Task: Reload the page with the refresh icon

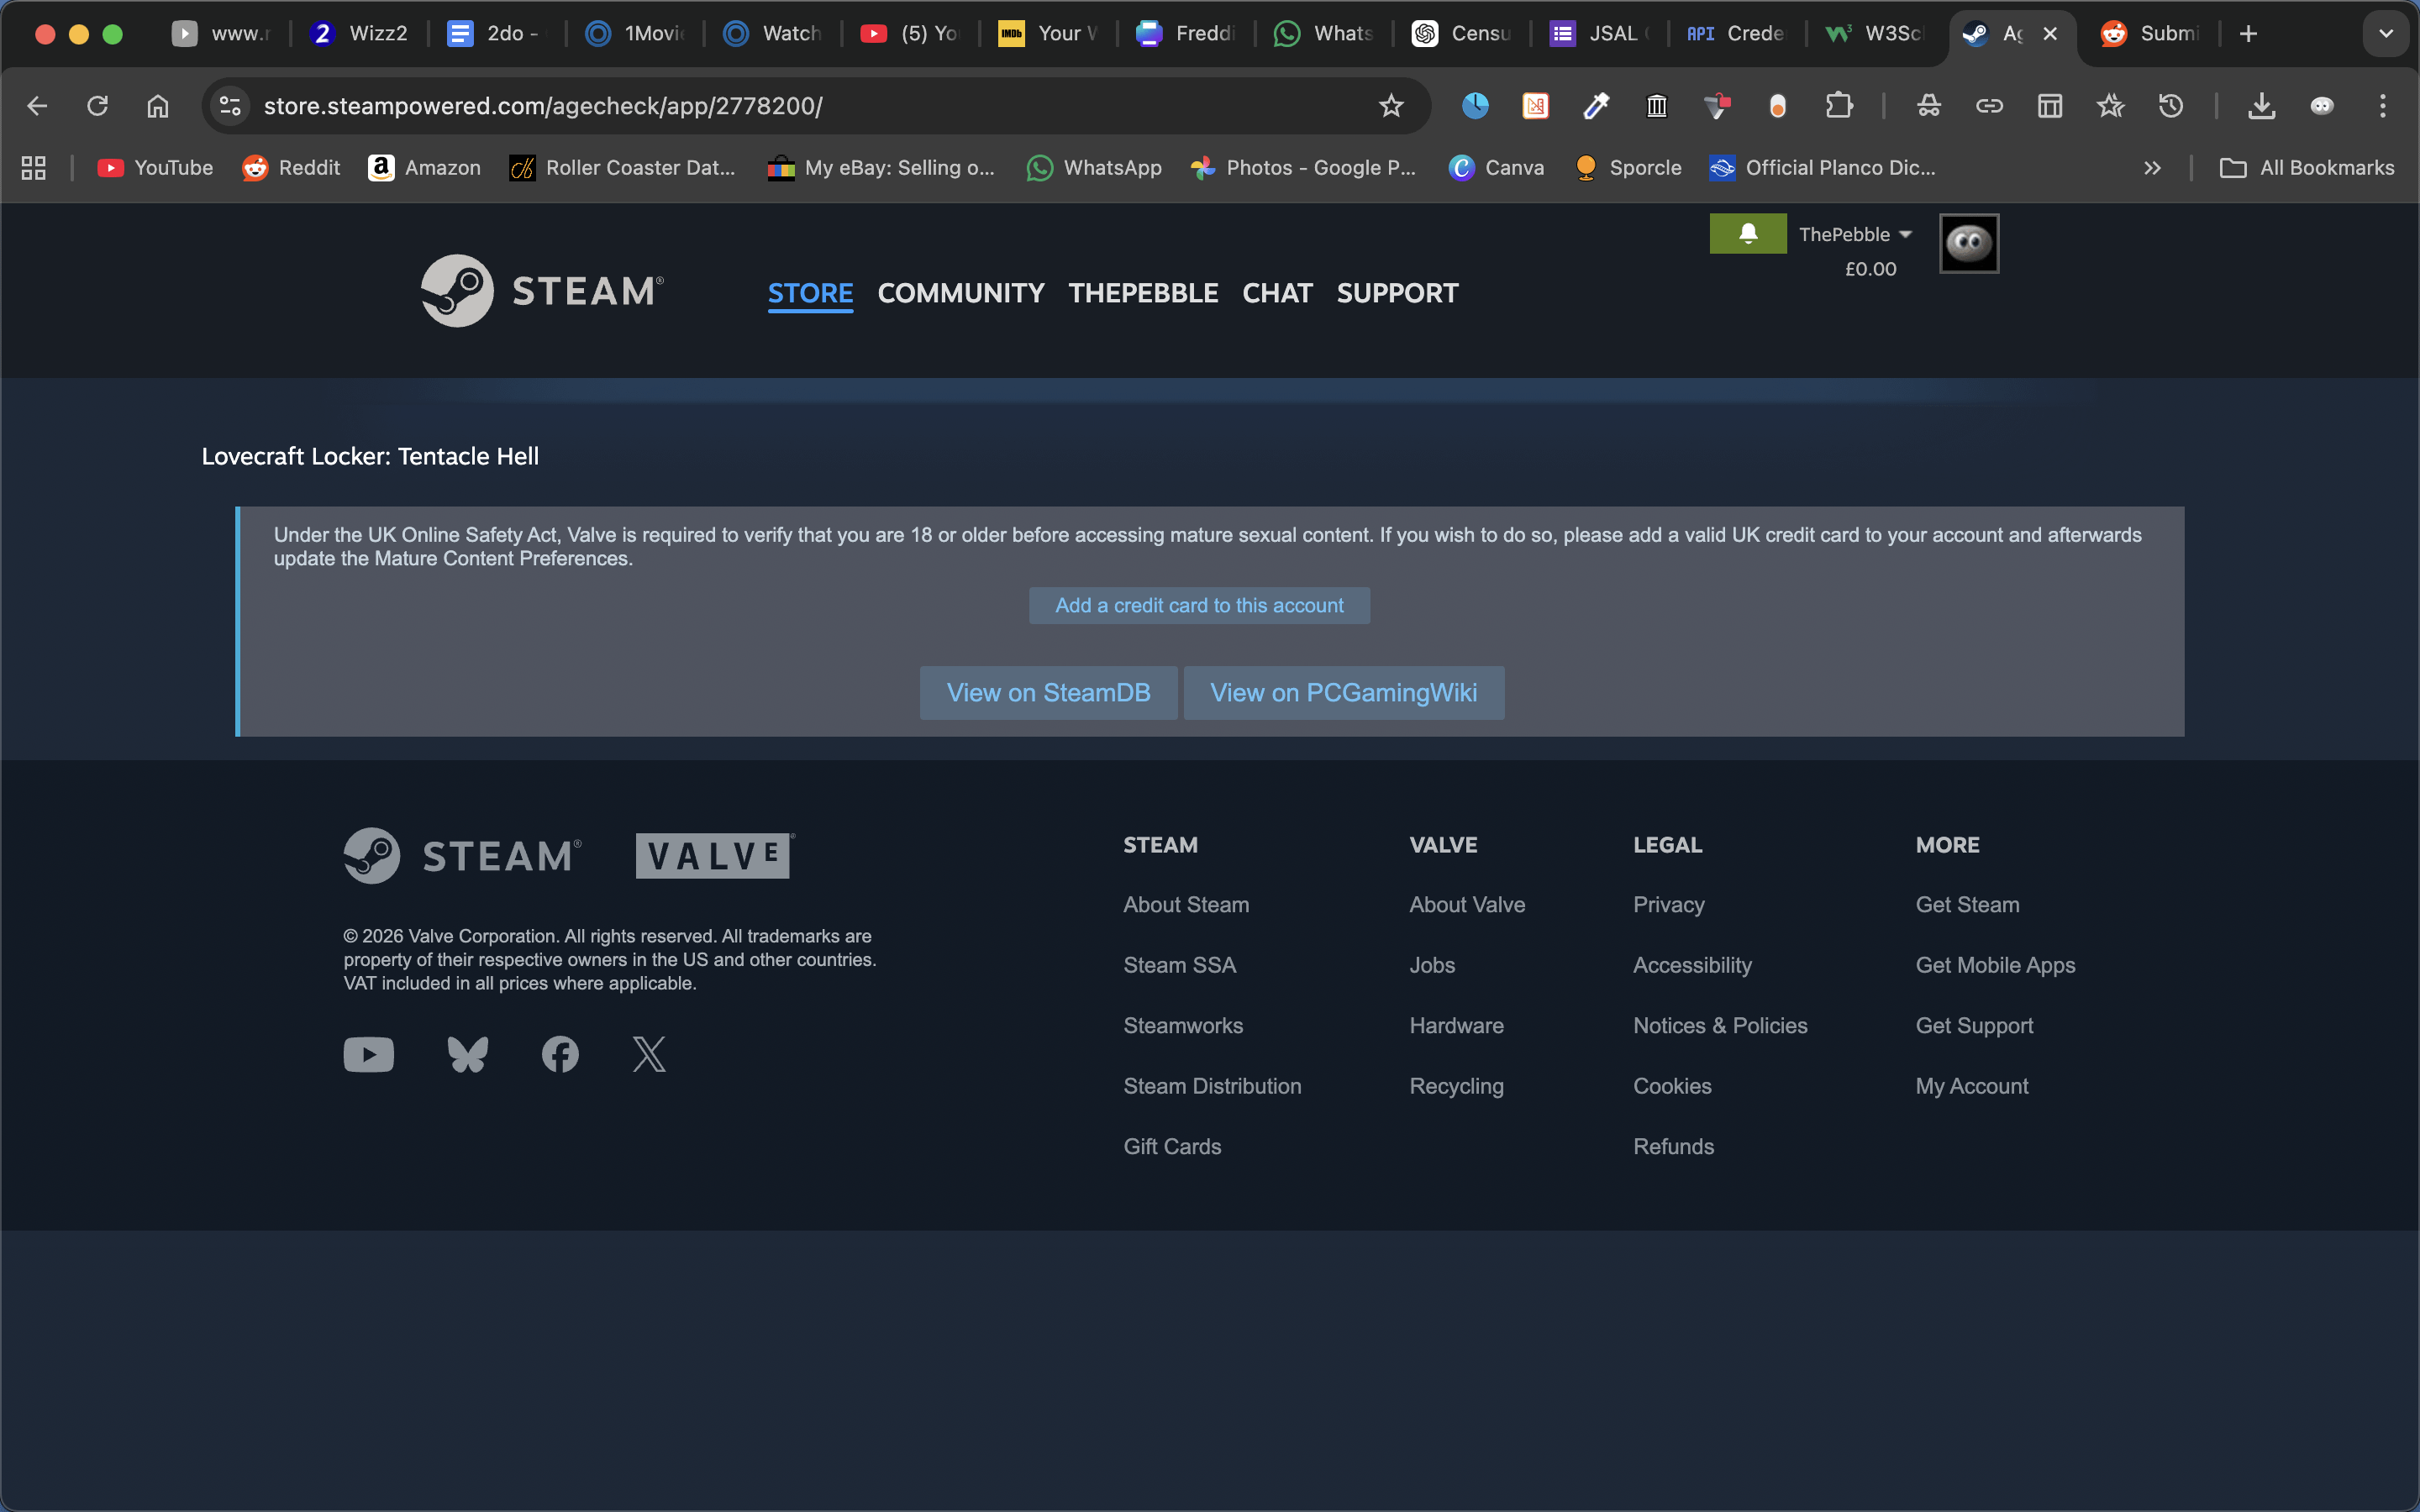Action: click(97, 106)
